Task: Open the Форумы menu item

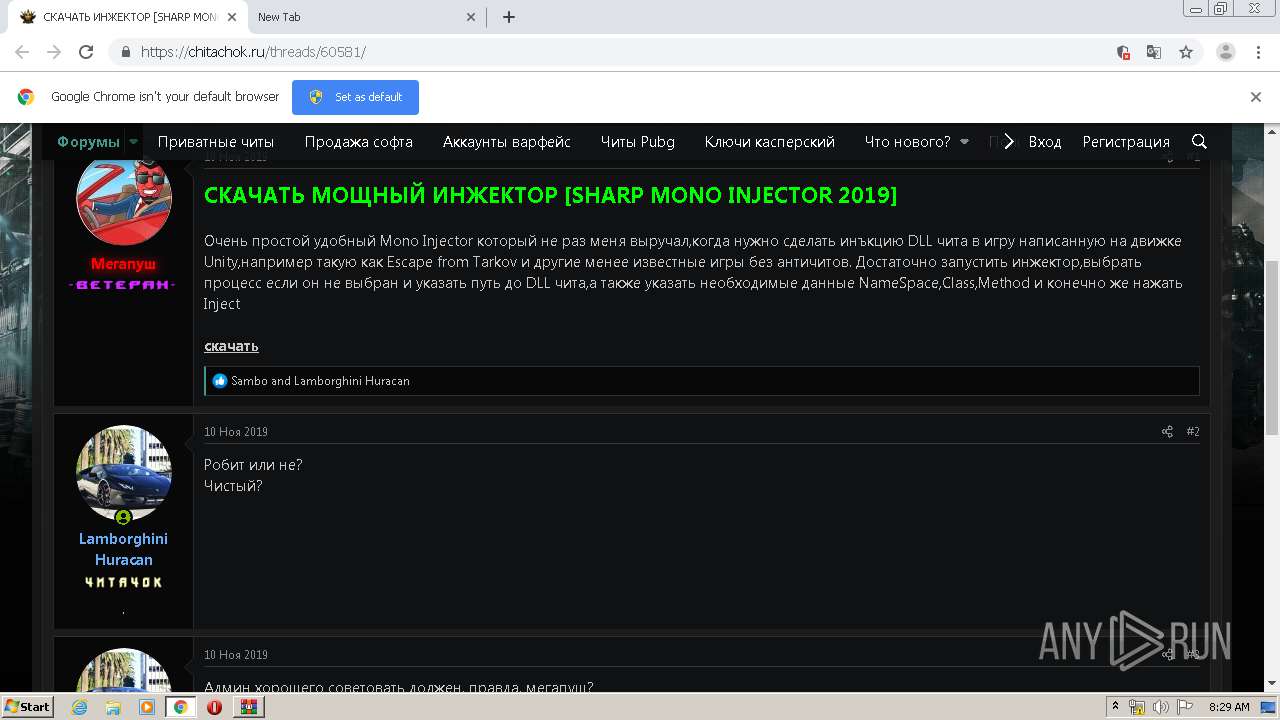Action: [88, 142]
